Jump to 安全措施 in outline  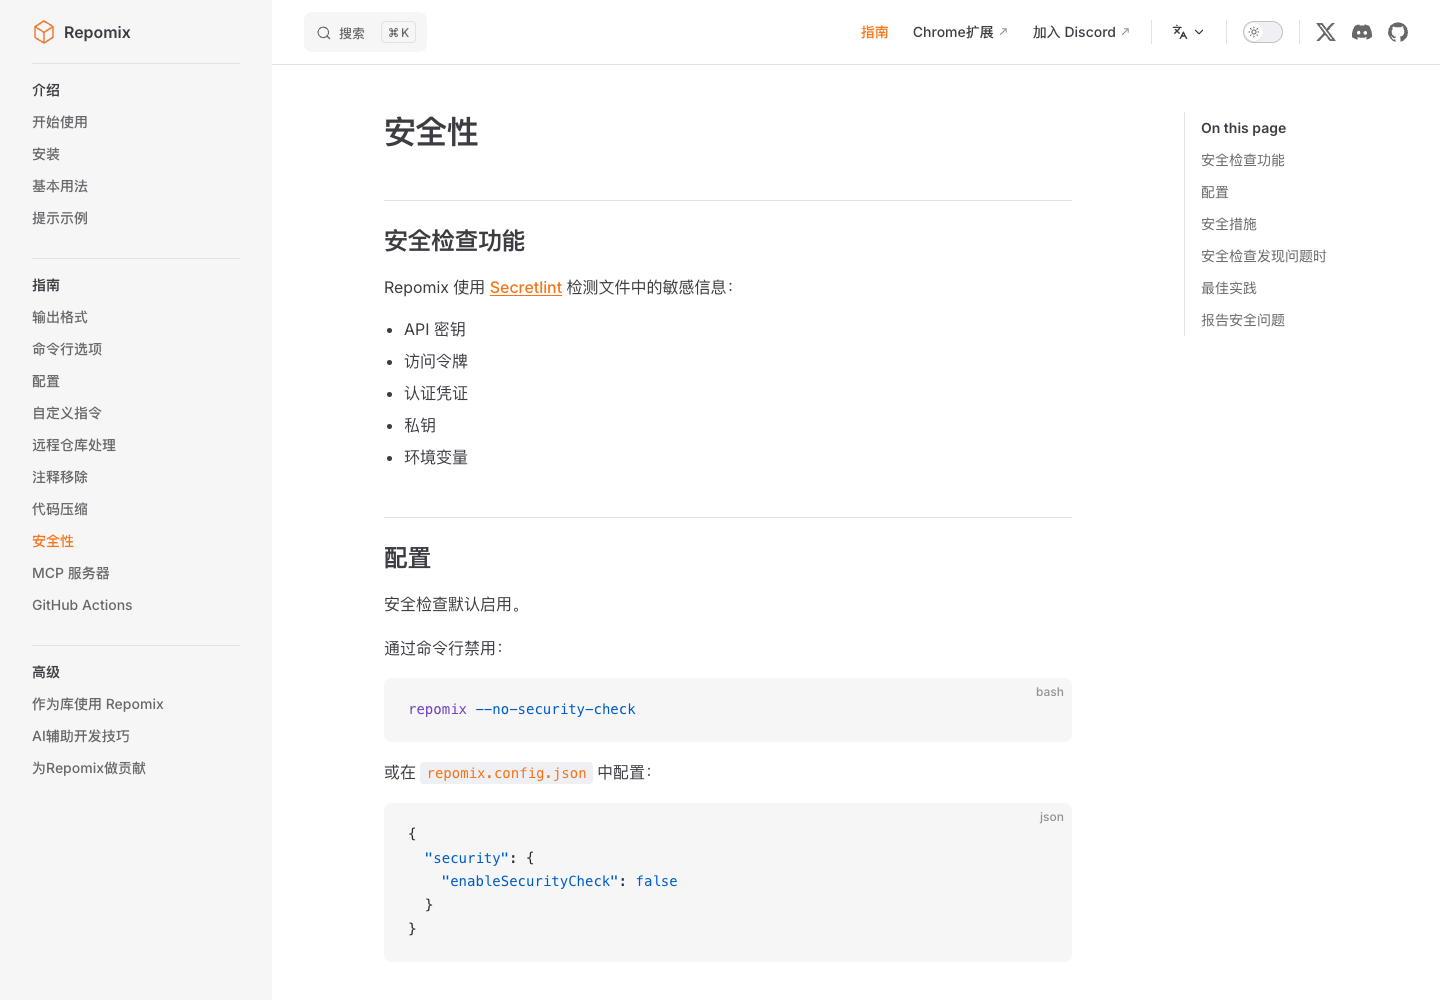1229,224
